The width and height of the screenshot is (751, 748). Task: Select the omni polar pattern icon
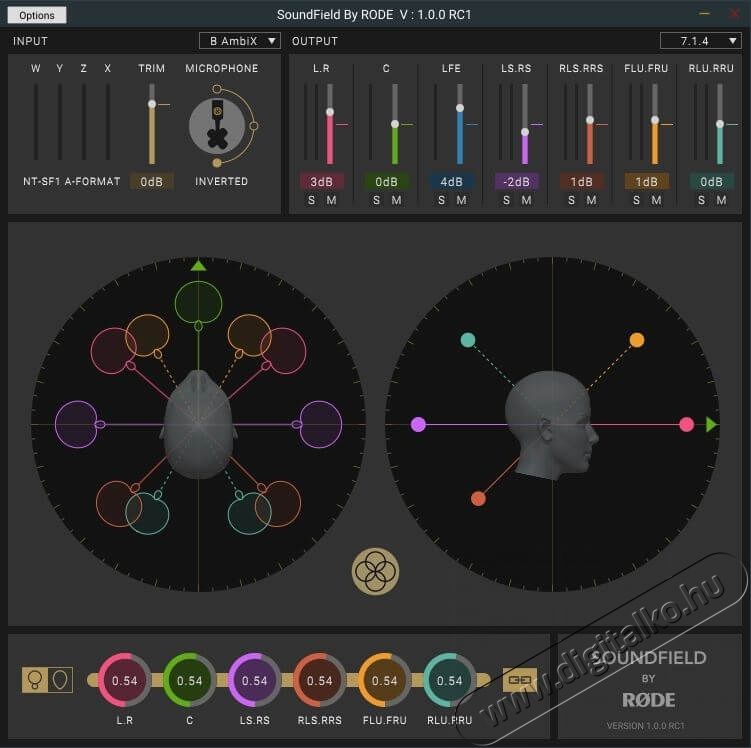coord(35,680)
